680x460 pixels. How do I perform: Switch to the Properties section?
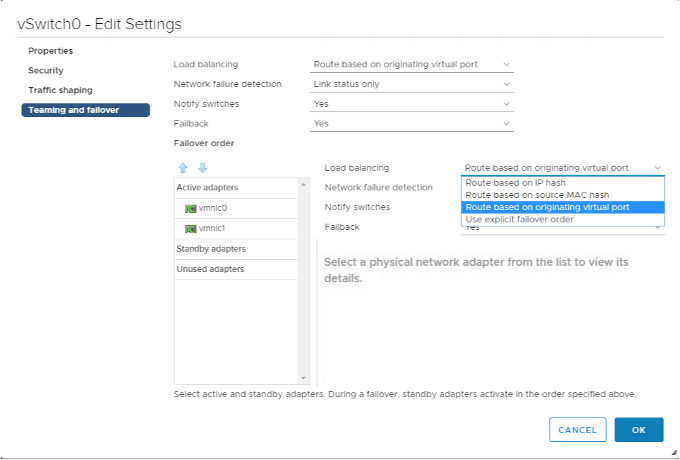pyautogui.click(x=50, y=50)
